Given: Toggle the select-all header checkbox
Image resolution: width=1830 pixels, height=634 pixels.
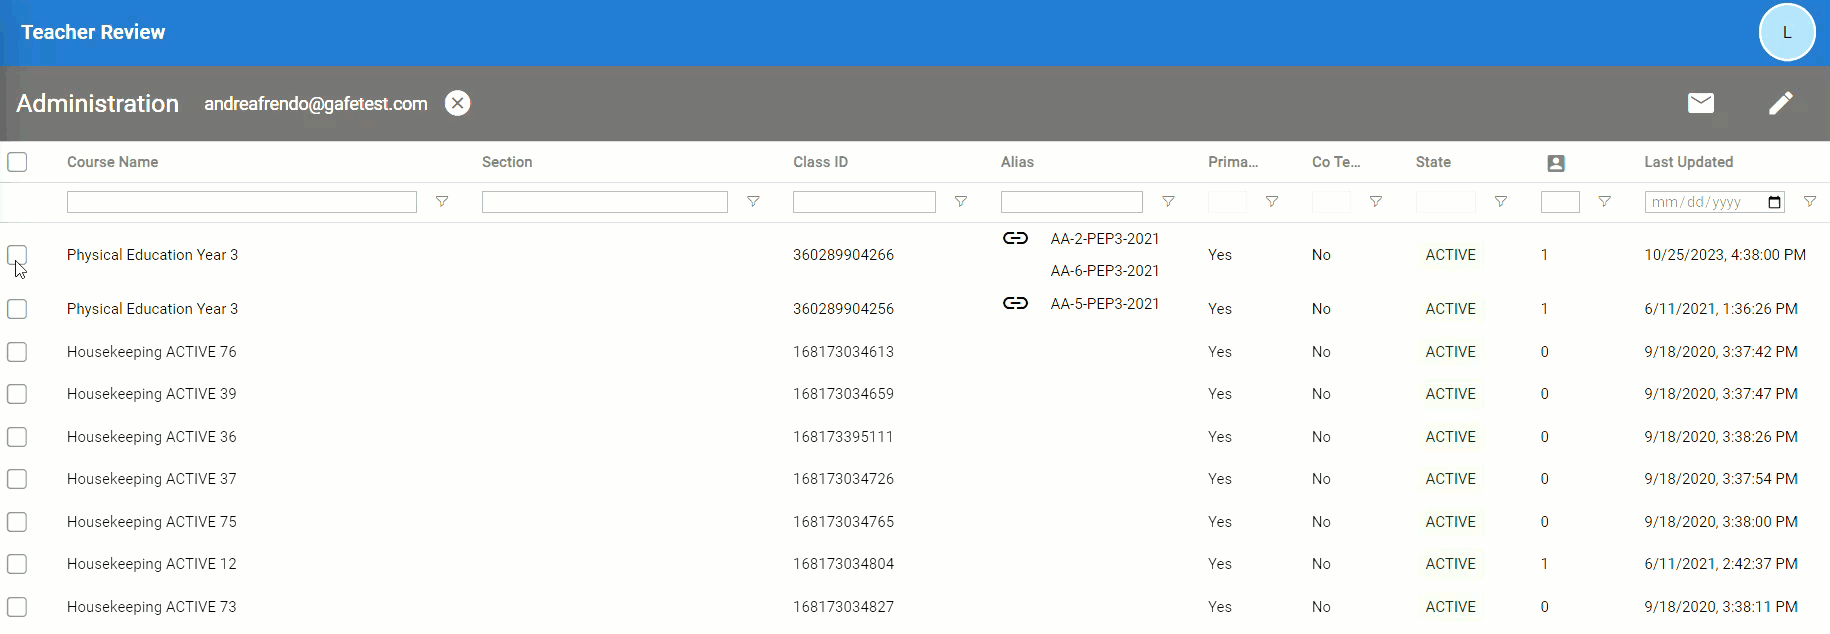Looking at the screenshot, I should coord(17,162).
